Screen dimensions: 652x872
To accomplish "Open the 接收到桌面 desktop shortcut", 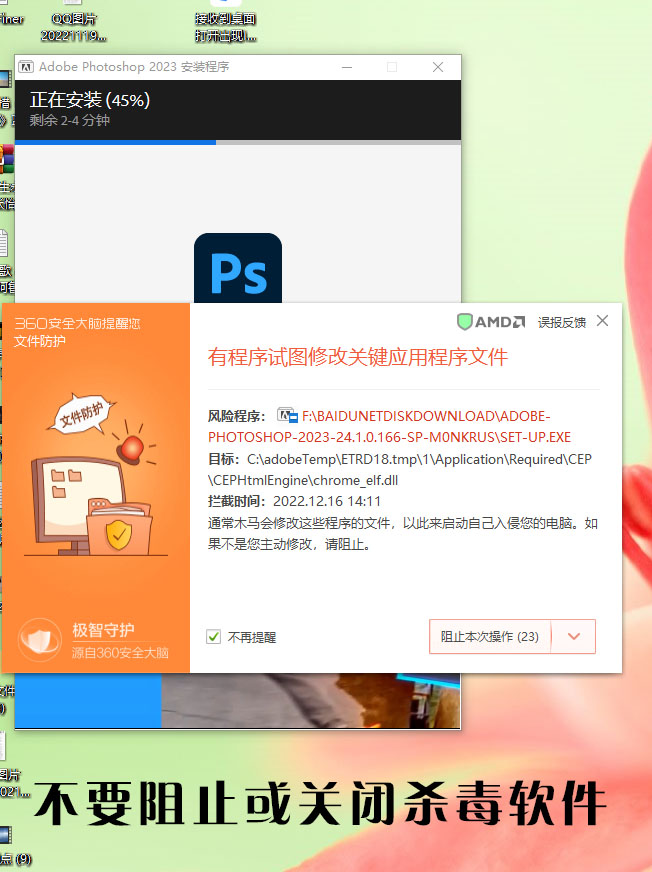I will tap(225, 21).
